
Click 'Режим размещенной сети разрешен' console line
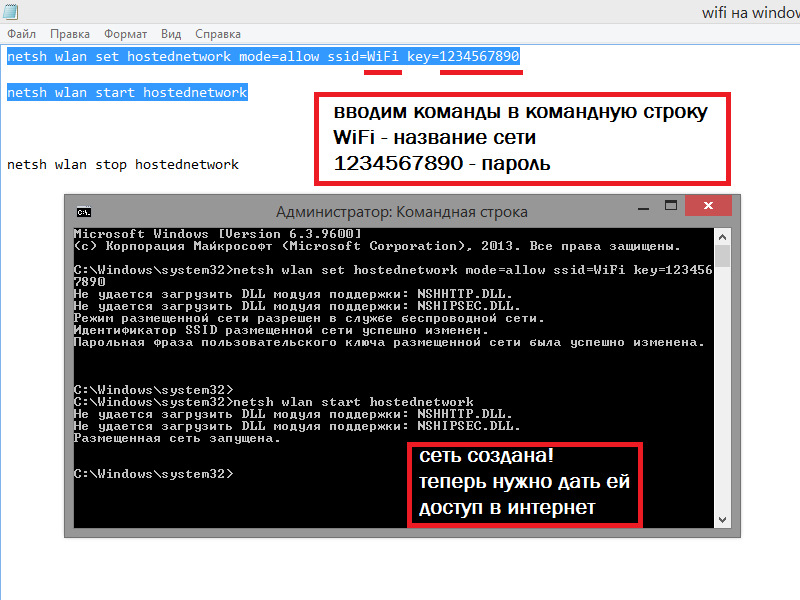[309, 318]
